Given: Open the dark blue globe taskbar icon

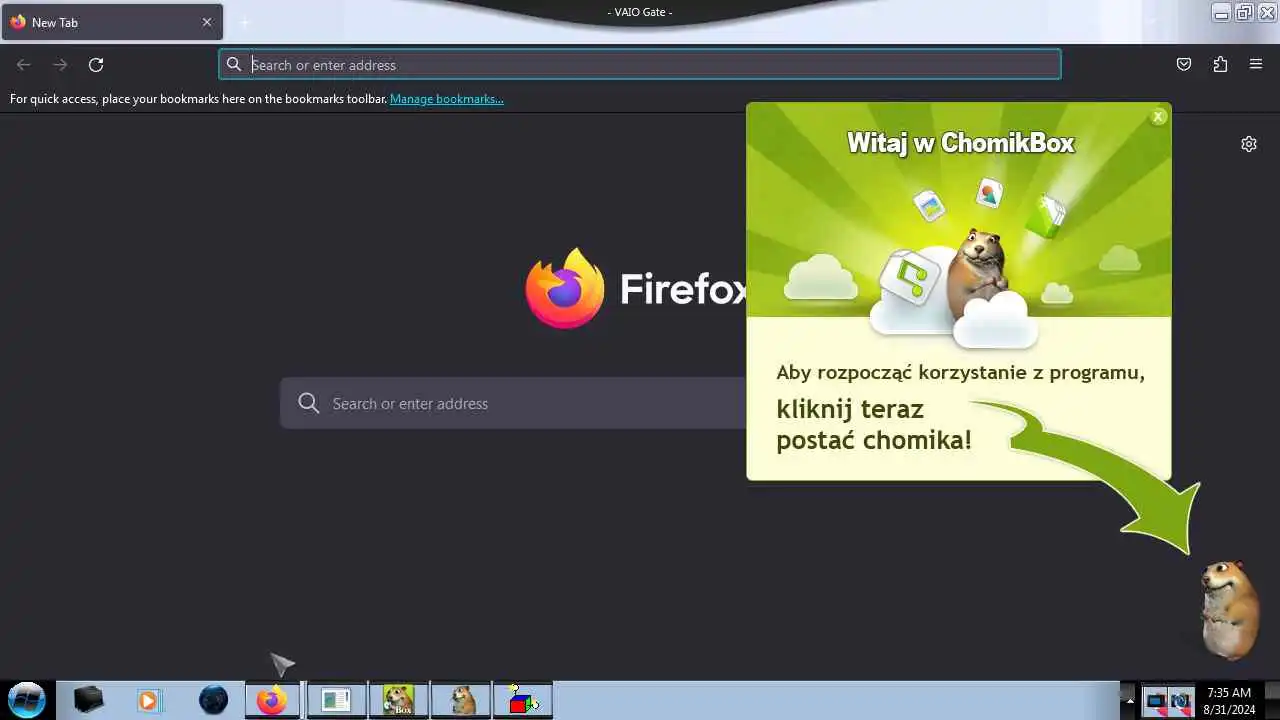Looking at the screenshot, I should [213, 700].
